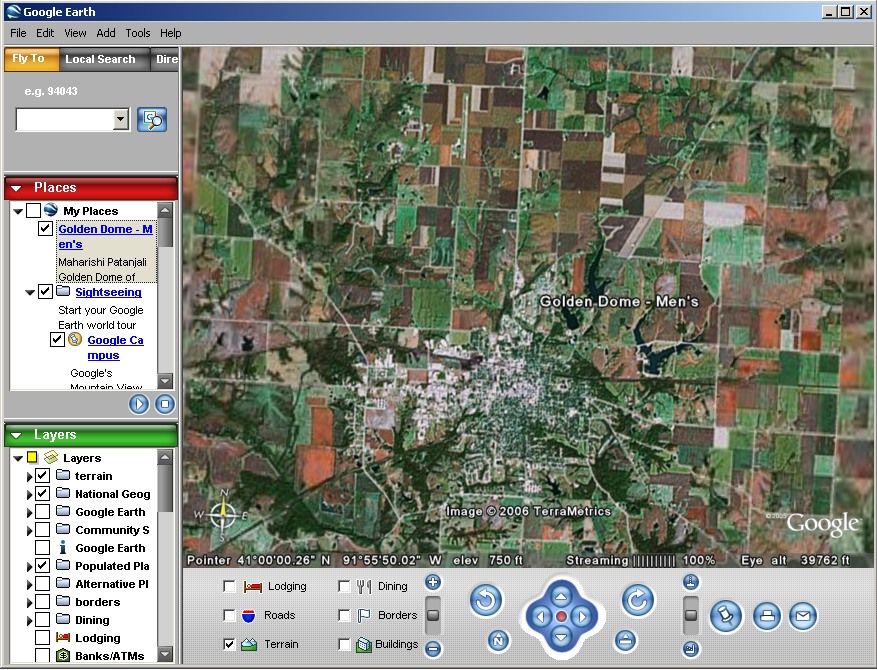Open the Tools menu

point(138,33)
